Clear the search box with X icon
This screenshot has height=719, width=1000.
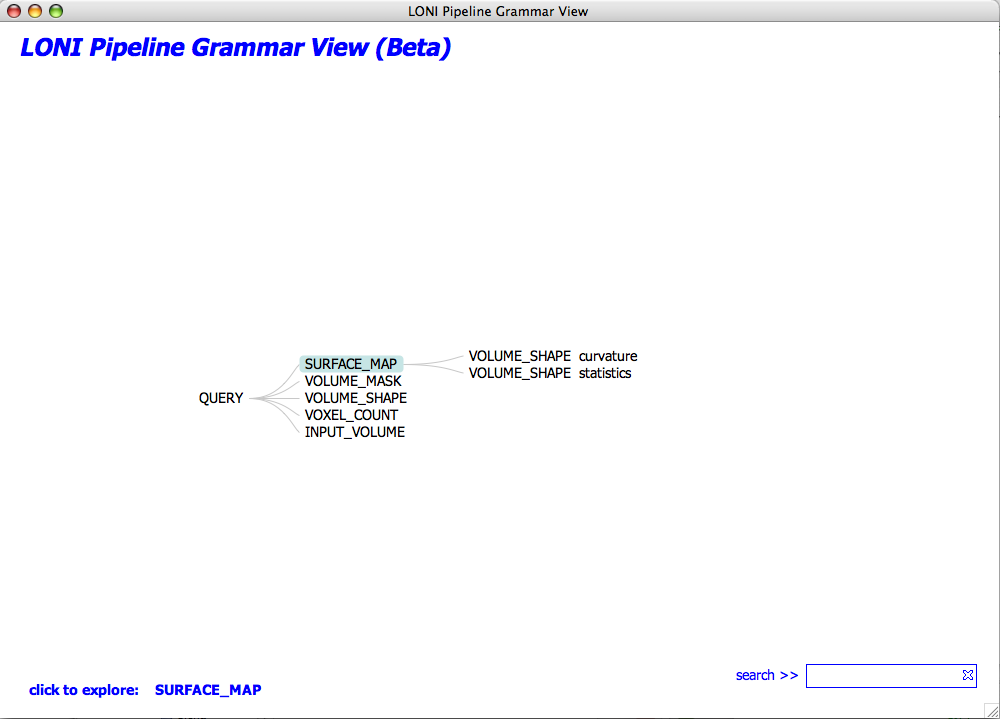pos(967,675)
